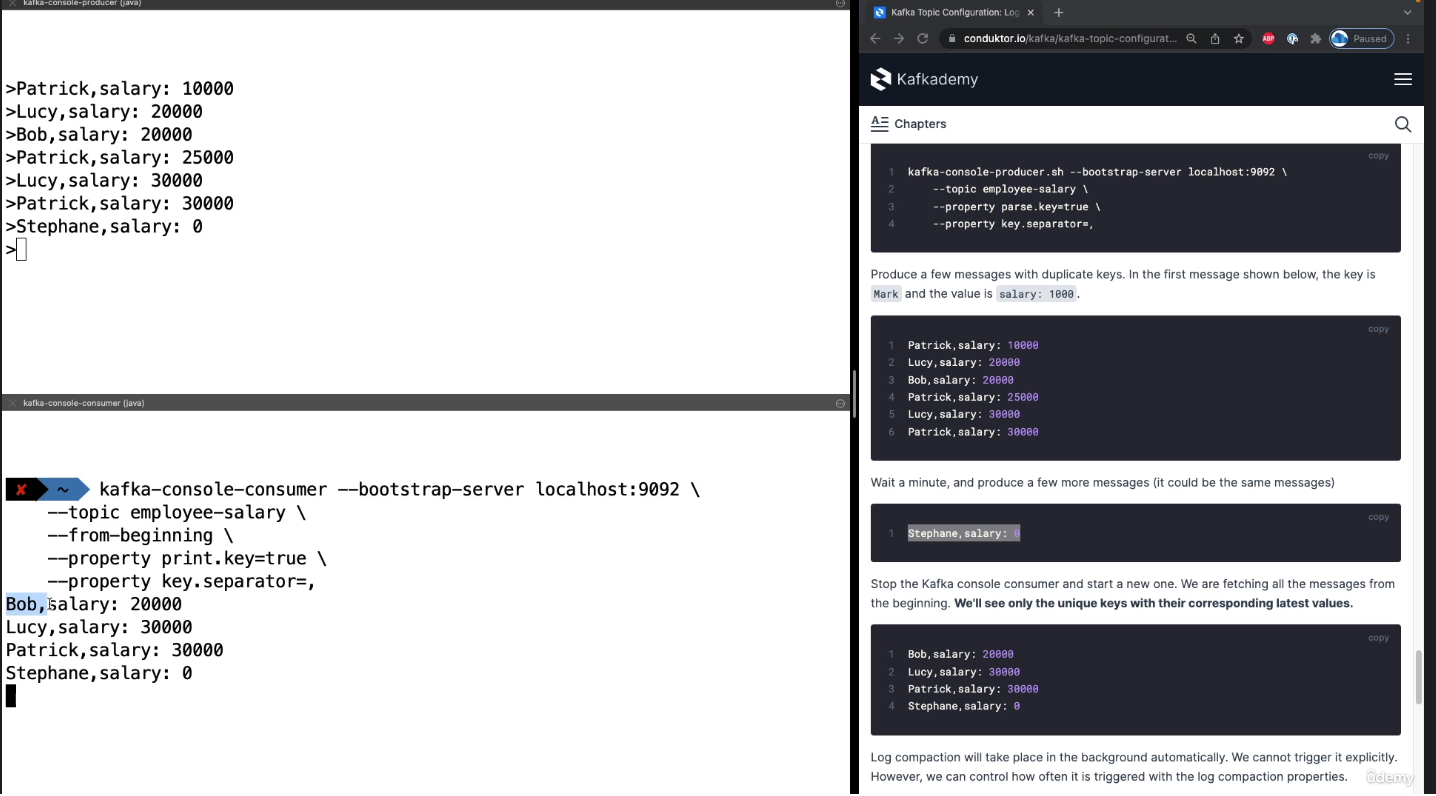
Task: Open a new browser tab
Action: [x=1059, y=12]
